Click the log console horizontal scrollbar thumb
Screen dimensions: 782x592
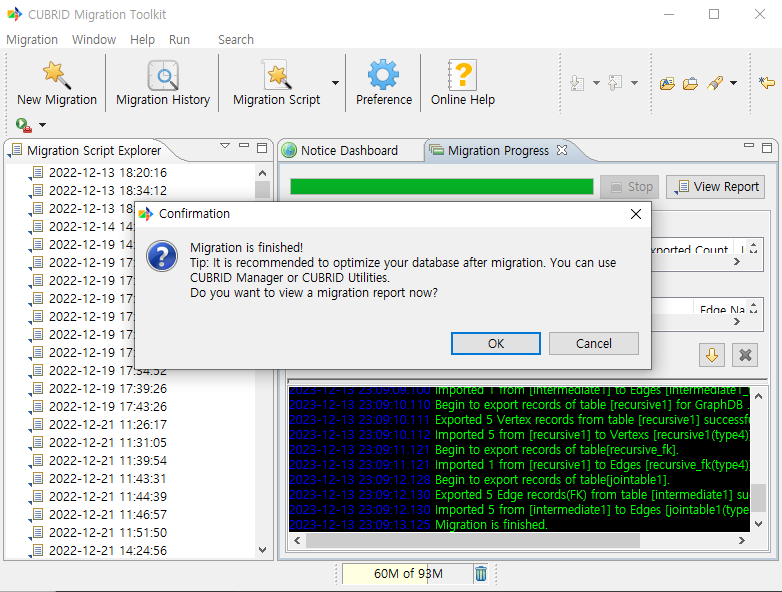[x=473, y=541]
